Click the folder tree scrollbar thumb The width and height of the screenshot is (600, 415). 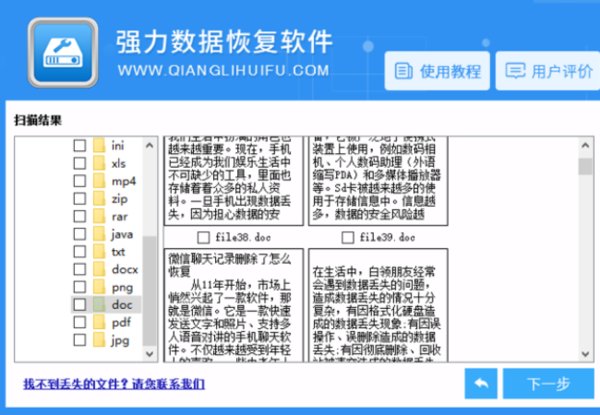click(x=150, y=291)
